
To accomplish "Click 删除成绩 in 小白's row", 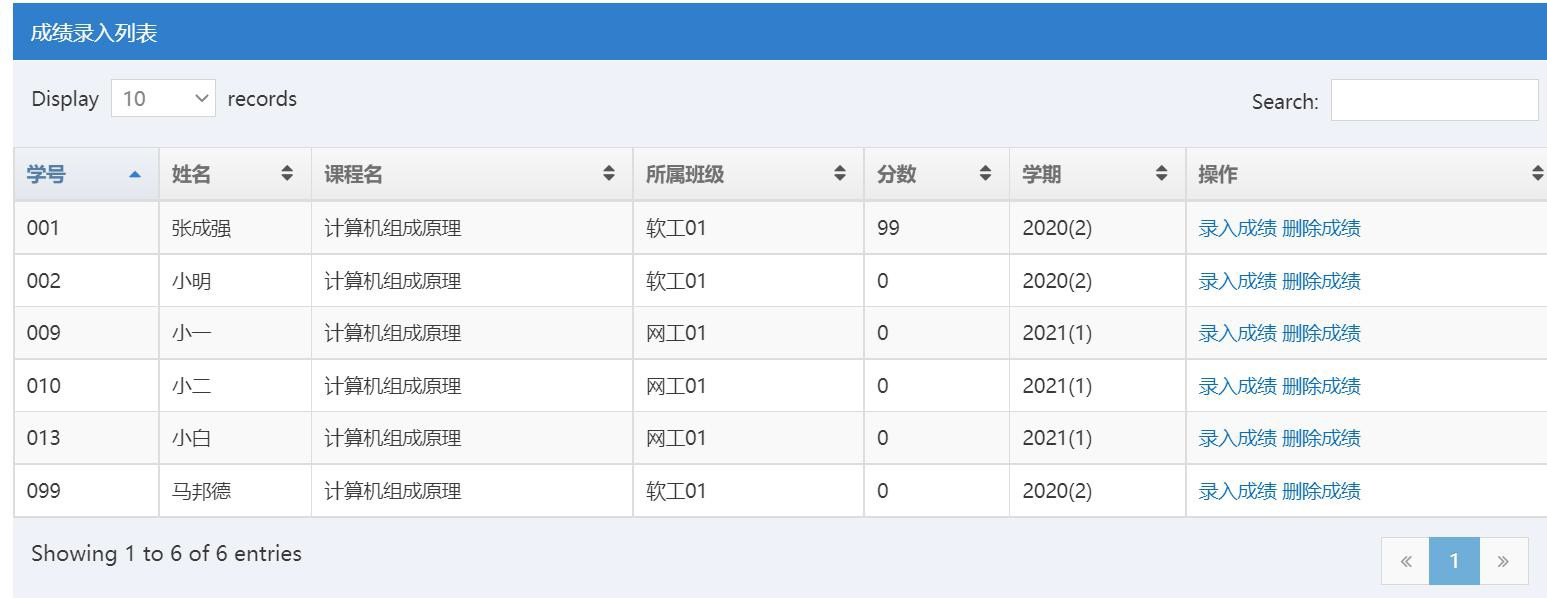I will 1321,438.
